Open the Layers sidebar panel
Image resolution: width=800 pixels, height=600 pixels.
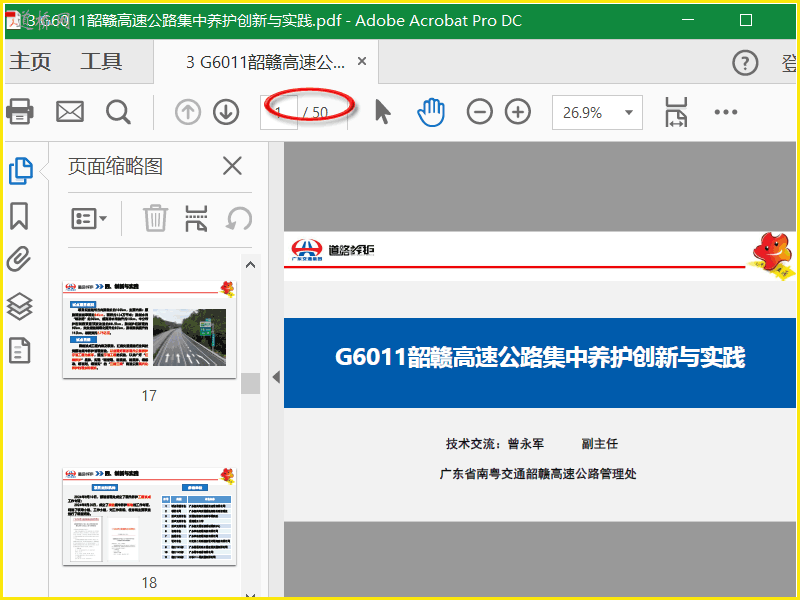coord(19,306)
